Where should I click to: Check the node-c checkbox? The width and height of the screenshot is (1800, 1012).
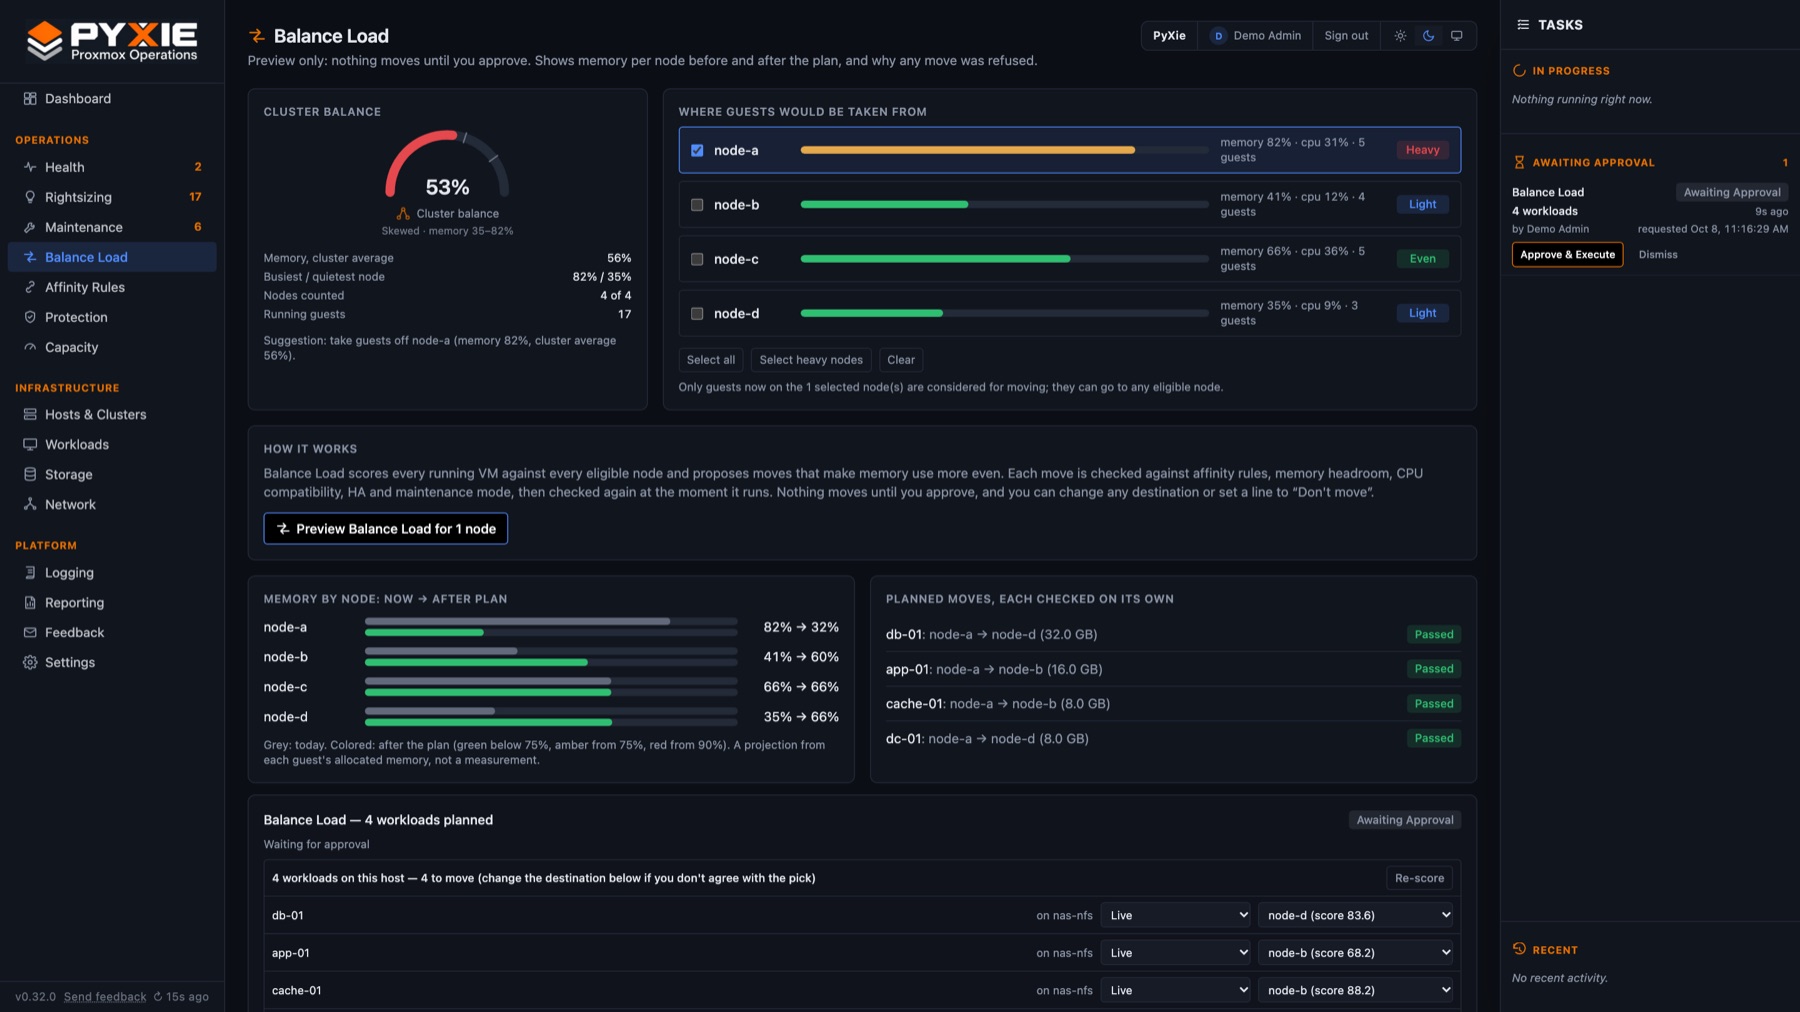[x=697, y=259]
